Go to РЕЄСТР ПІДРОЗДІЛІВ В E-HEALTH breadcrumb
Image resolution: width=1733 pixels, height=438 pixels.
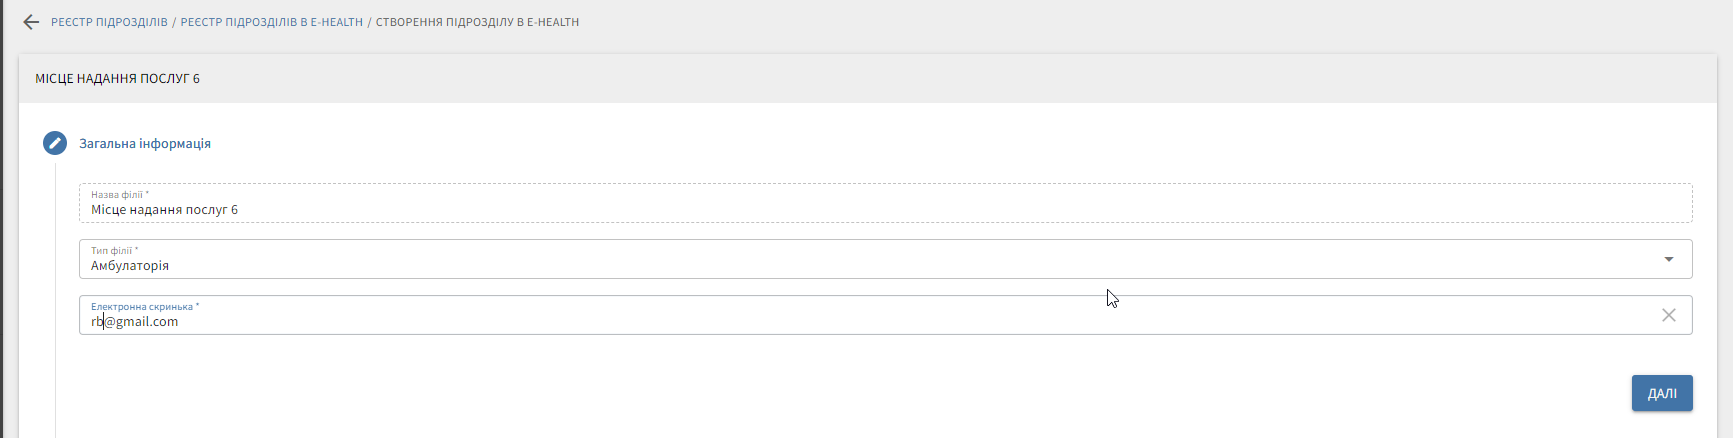[x=271, y=22]
